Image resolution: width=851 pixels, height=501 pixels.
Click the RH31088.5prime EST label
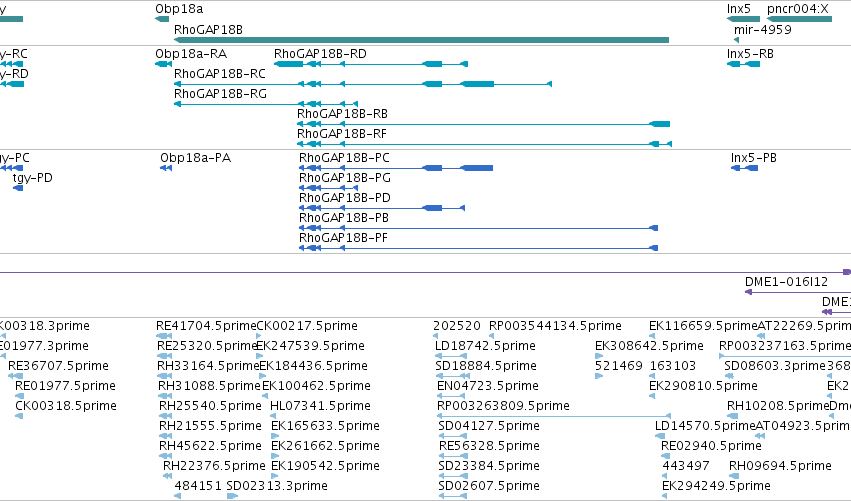(209, 386)
